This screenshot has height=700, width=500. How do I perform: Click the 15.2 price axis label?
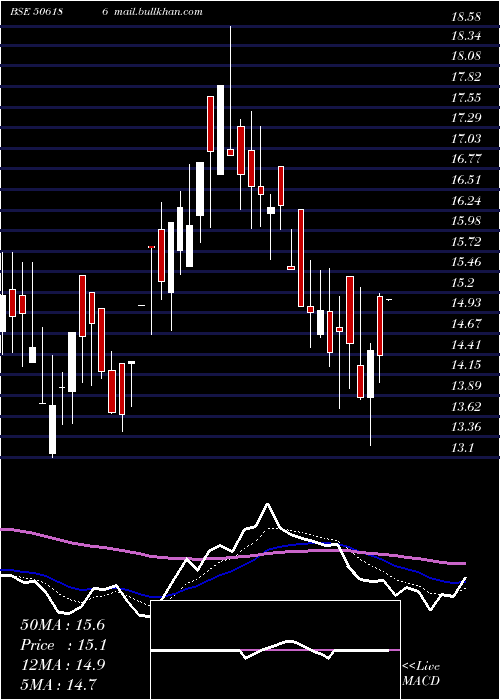click(462, 283)
